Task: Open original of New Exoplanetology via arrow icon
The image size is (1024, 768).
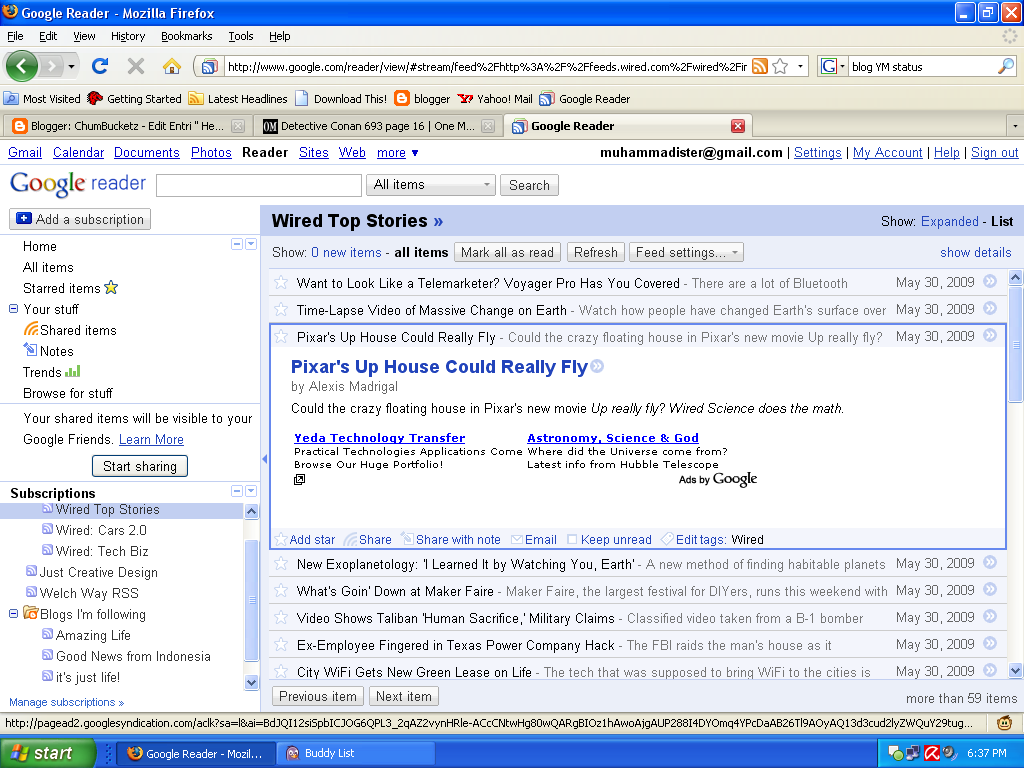Action: [x=990, y=562]
